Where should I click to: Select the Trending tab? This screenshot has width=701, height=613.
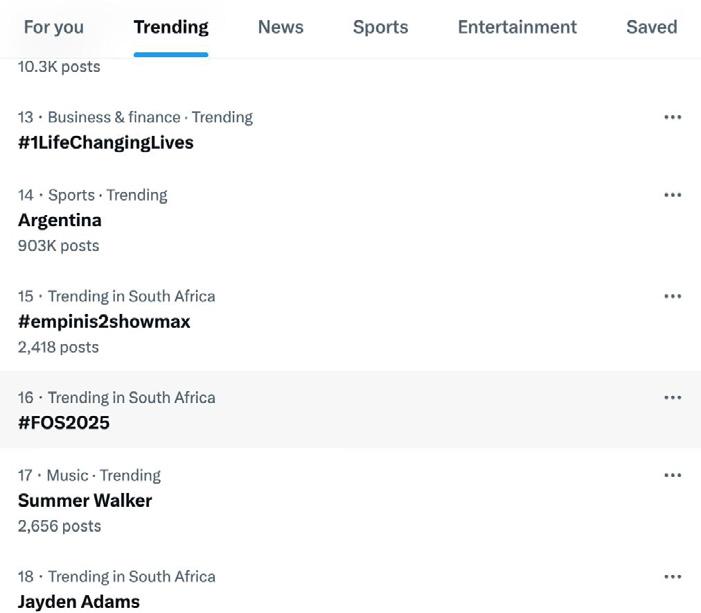pyautogui.click(x=171, y=27)
